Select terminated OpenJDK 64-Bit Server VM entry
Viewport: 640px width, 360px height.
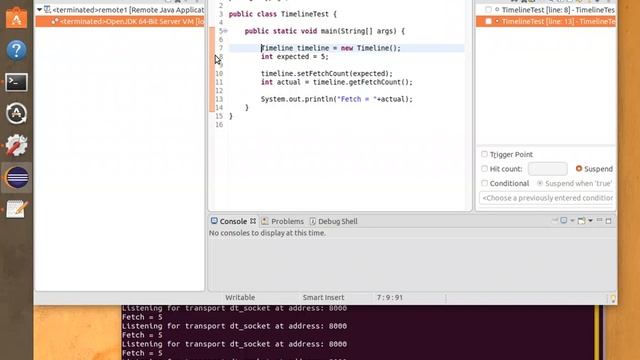click(x=120, y=21)
